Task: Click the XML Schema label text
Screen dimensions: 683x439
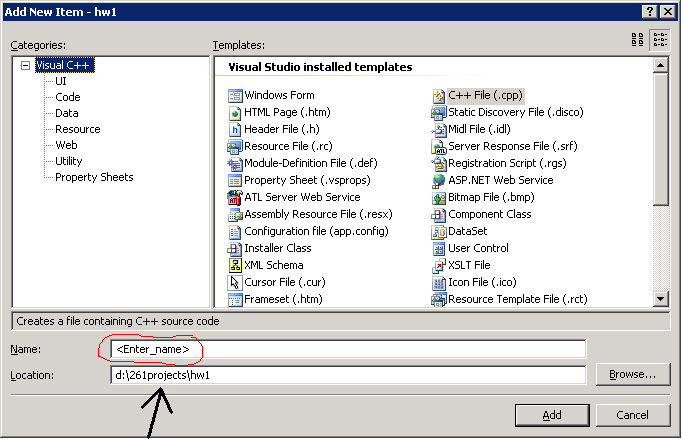Action: [x=274, y=265]
